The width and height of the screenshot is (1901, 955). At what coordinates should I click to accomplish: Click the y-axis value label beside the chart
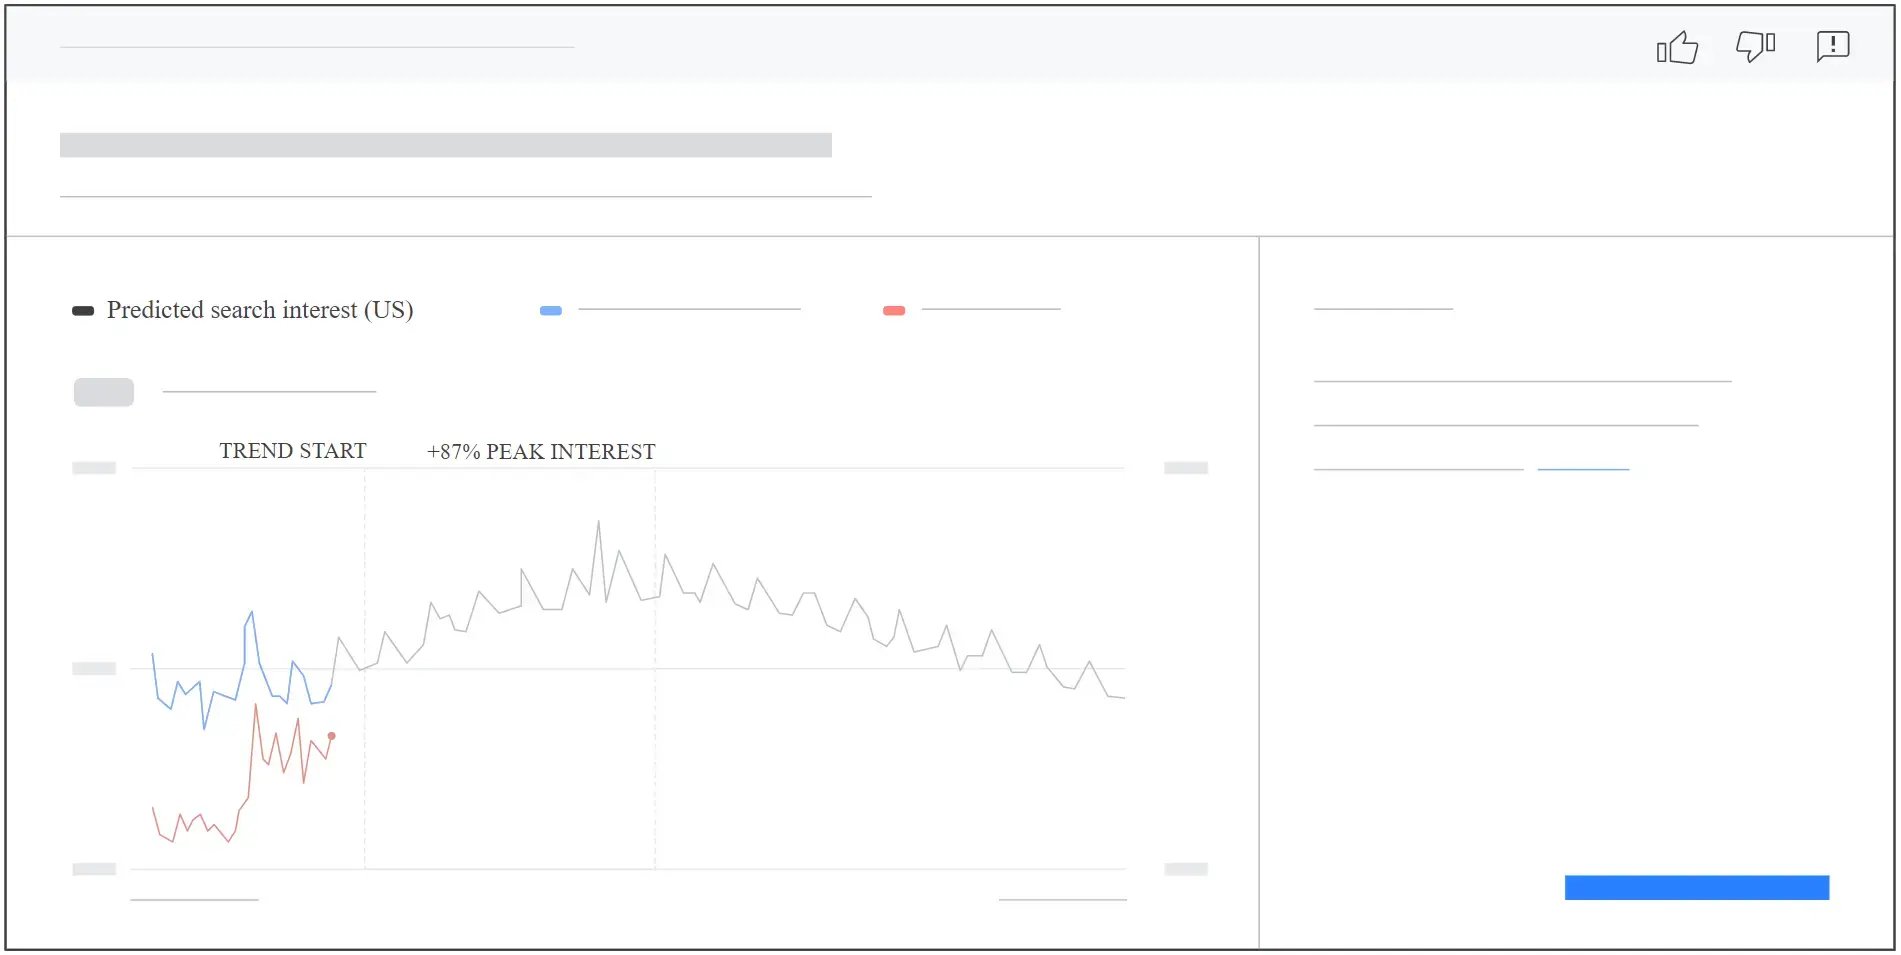pyautogui.click(x=95, y=669)
